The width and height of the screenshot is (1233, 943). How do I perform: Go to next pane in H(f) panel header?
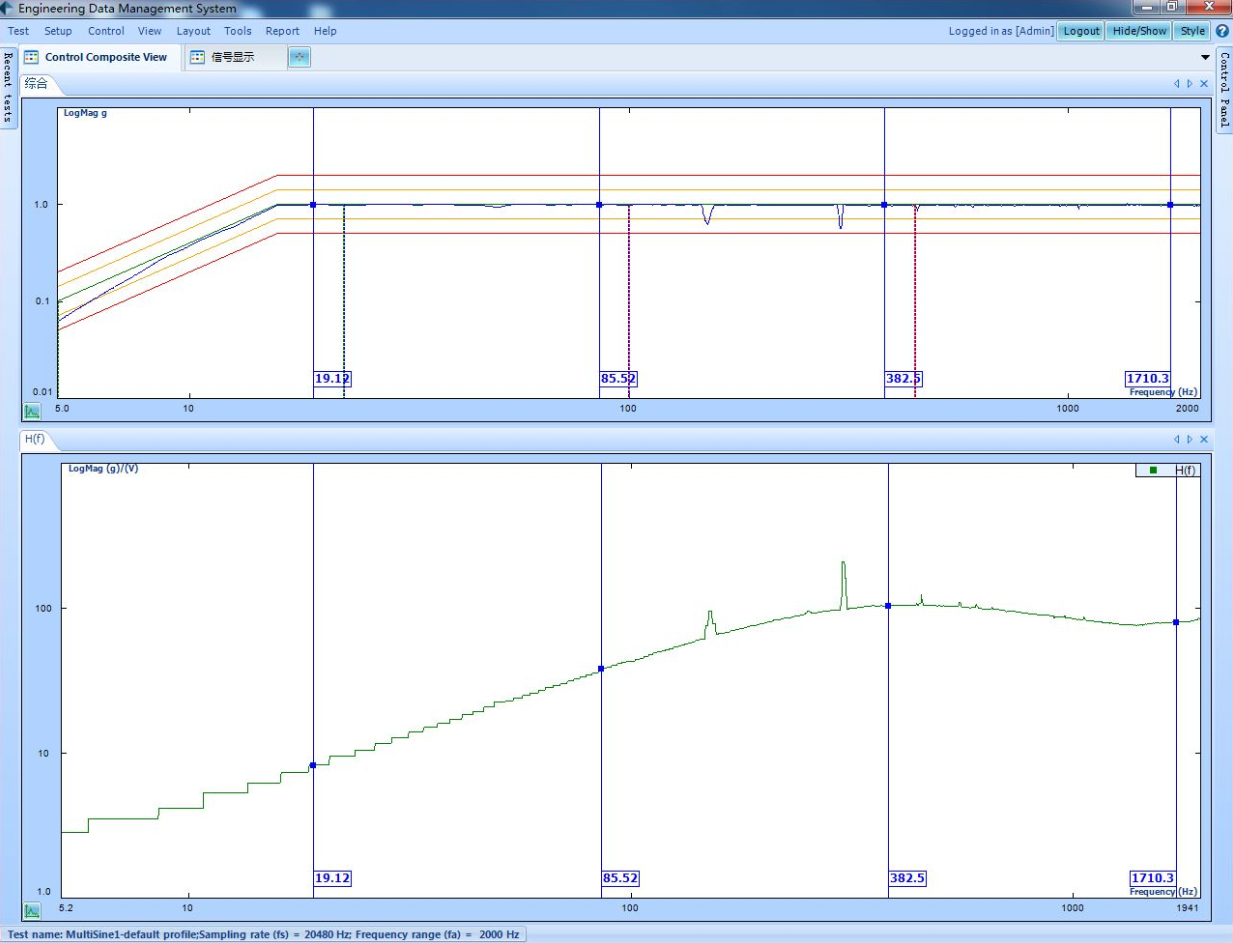click(x=1190, y=439)
